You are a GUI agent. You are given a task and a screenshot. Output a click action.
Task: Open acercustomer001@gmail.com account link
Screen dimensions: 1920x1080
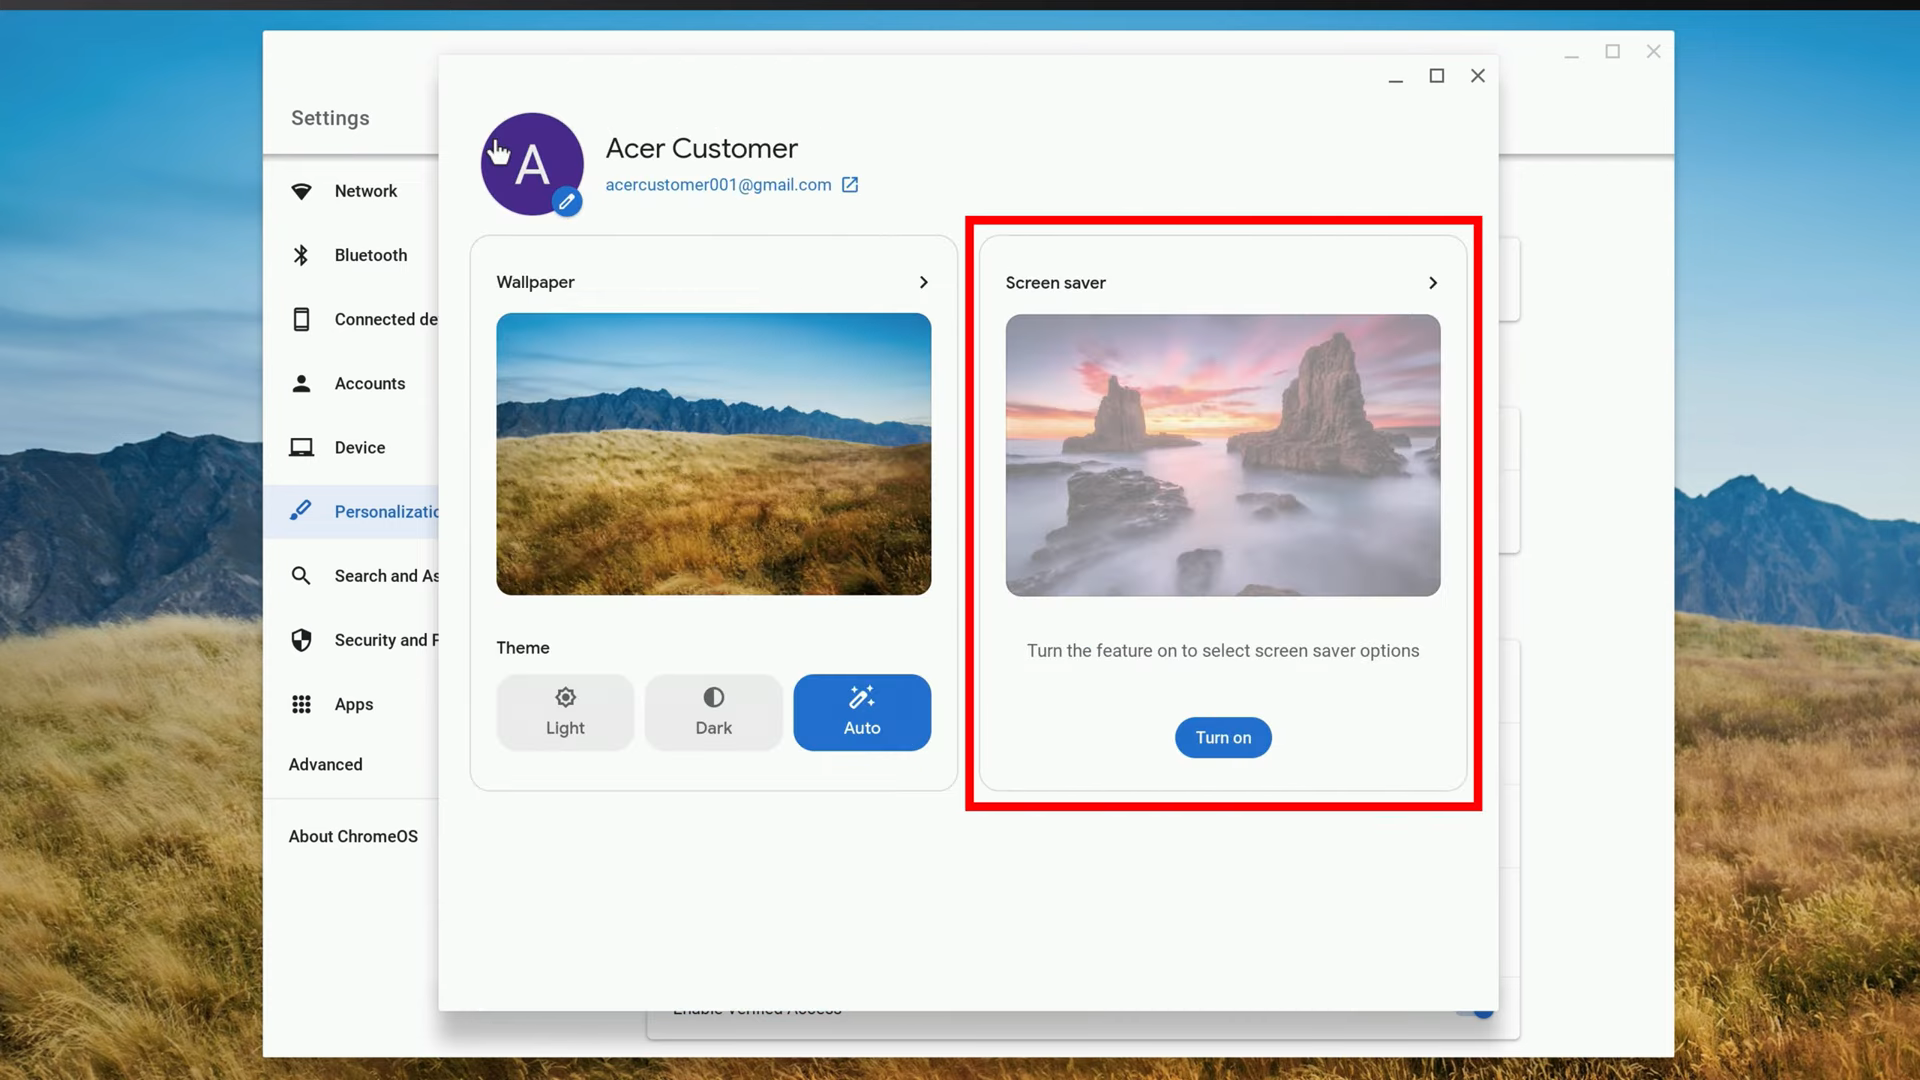718,184
